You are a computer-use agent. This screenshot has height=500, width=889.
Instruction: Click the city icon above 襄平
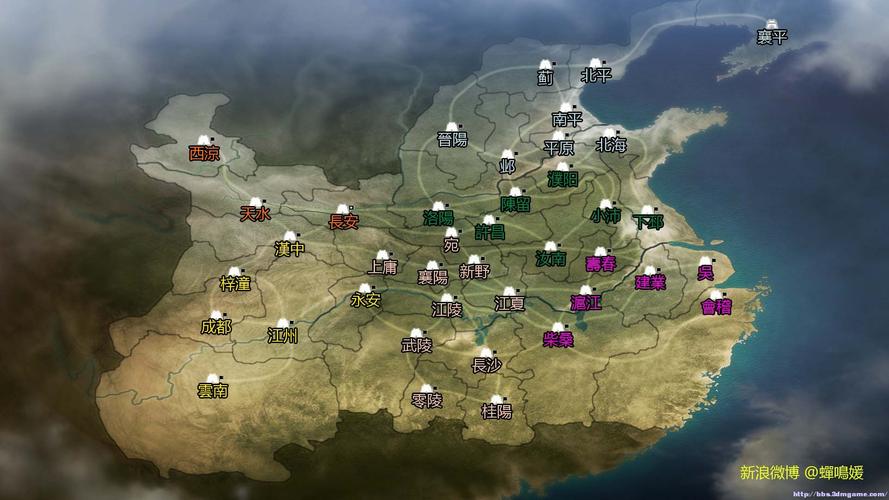pos(772,24)
